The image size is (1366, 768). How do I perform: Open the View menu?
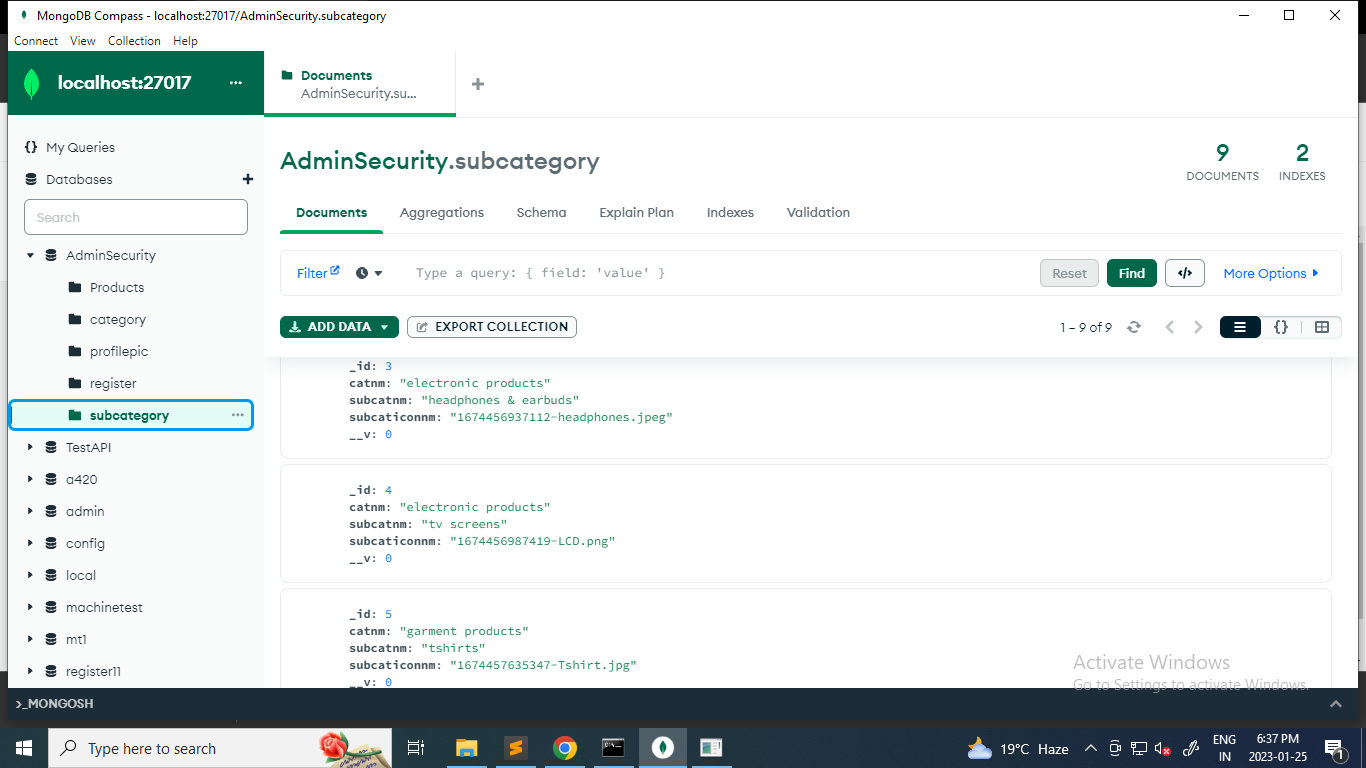tap(83, 41)
